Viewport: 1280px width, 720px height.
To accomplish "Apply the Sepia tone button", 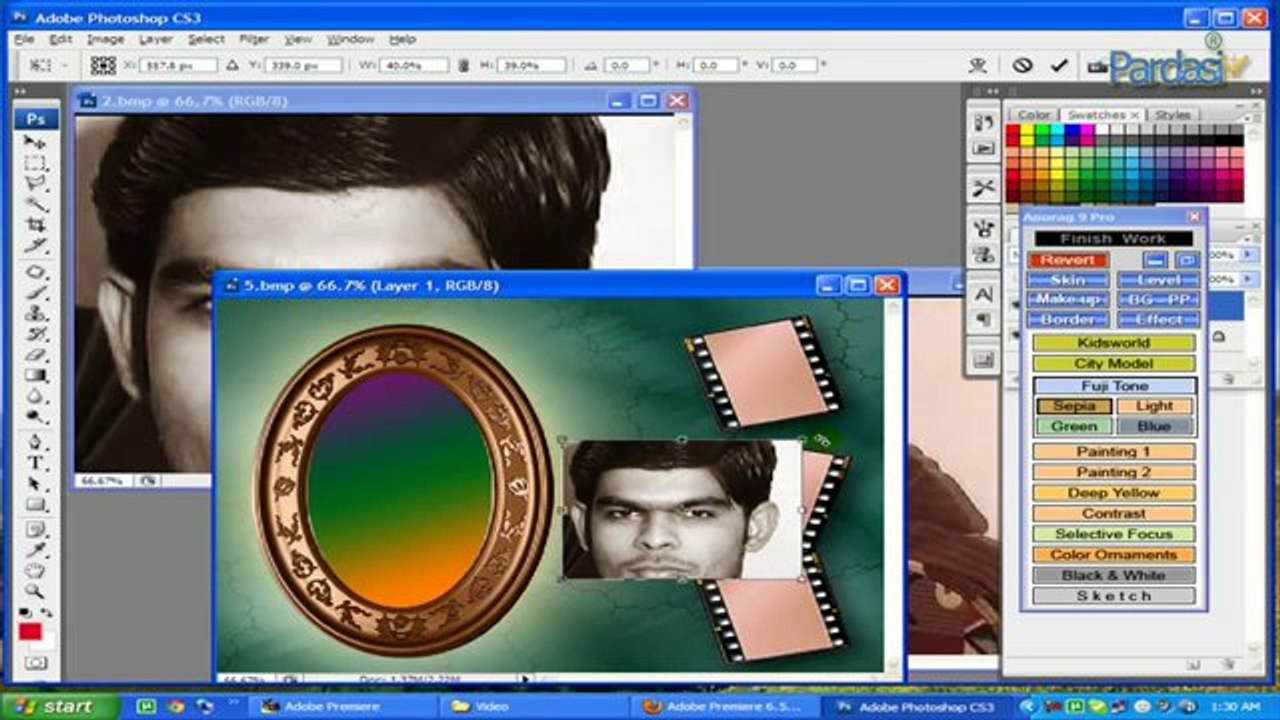I will coord(1074,406).
